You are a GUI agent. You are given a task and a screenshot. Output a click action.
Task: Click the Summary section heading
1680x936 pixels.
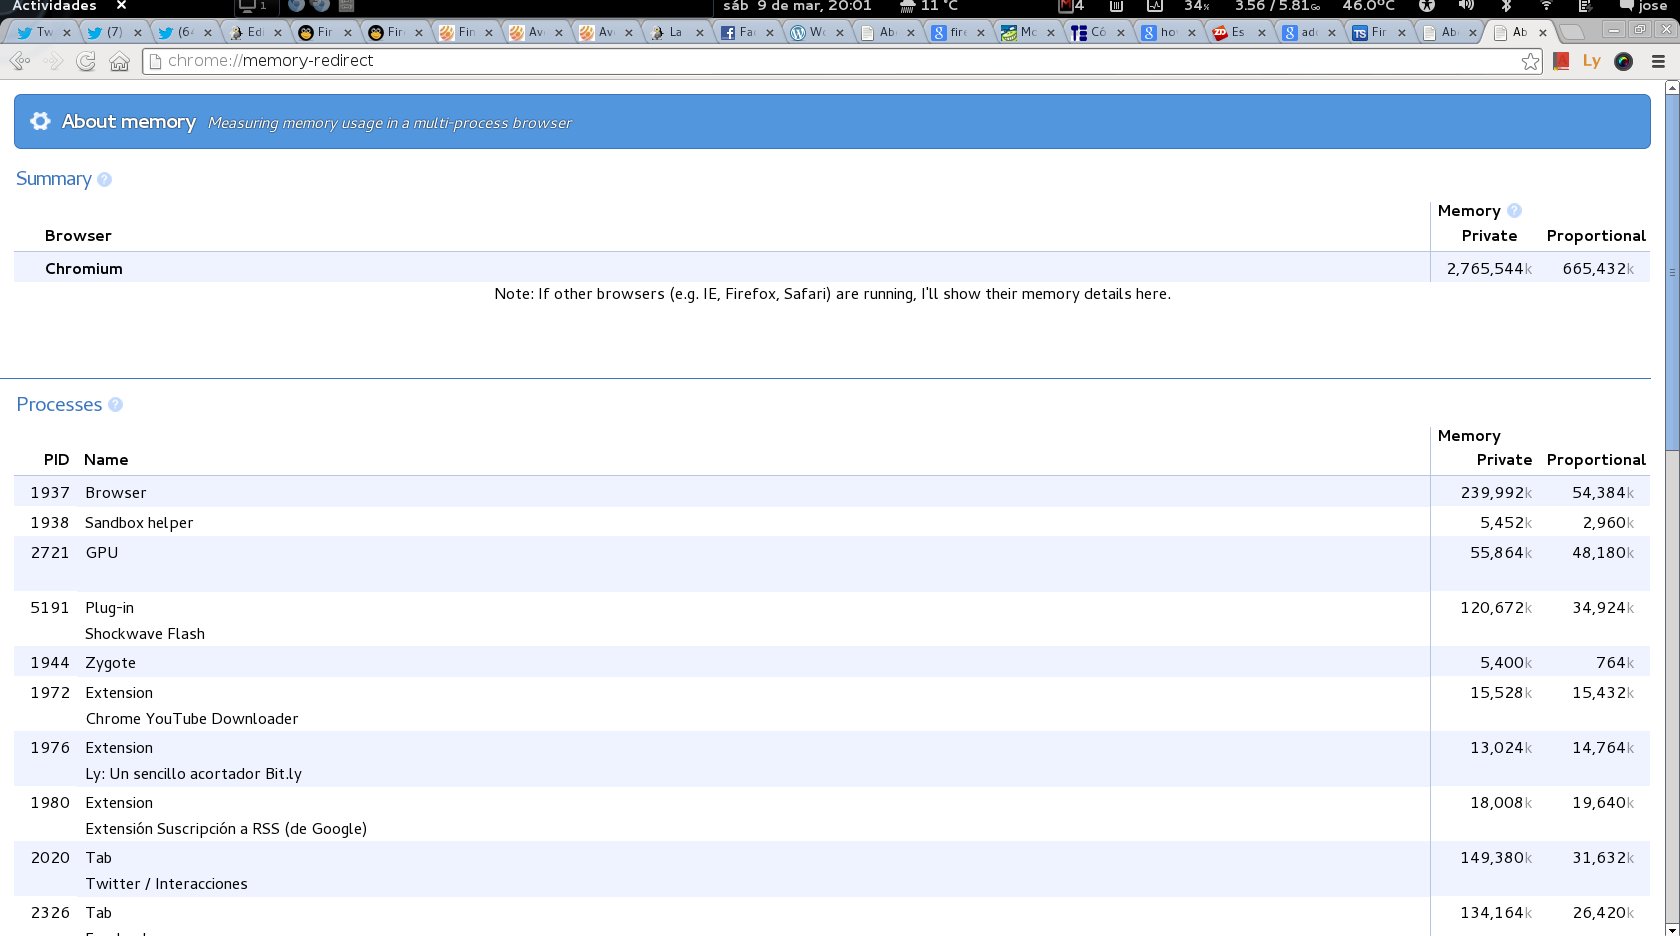pos(54,179)
